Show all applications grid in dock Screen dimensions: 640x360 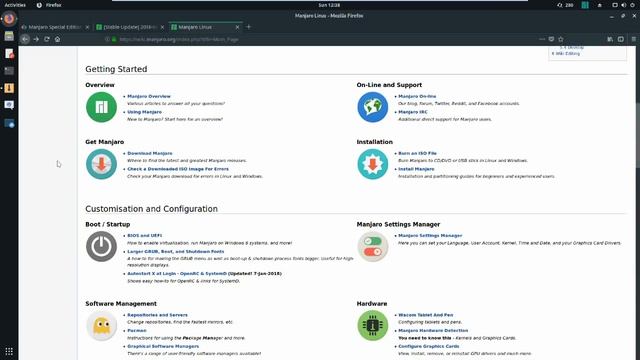[x=9, y=351]
